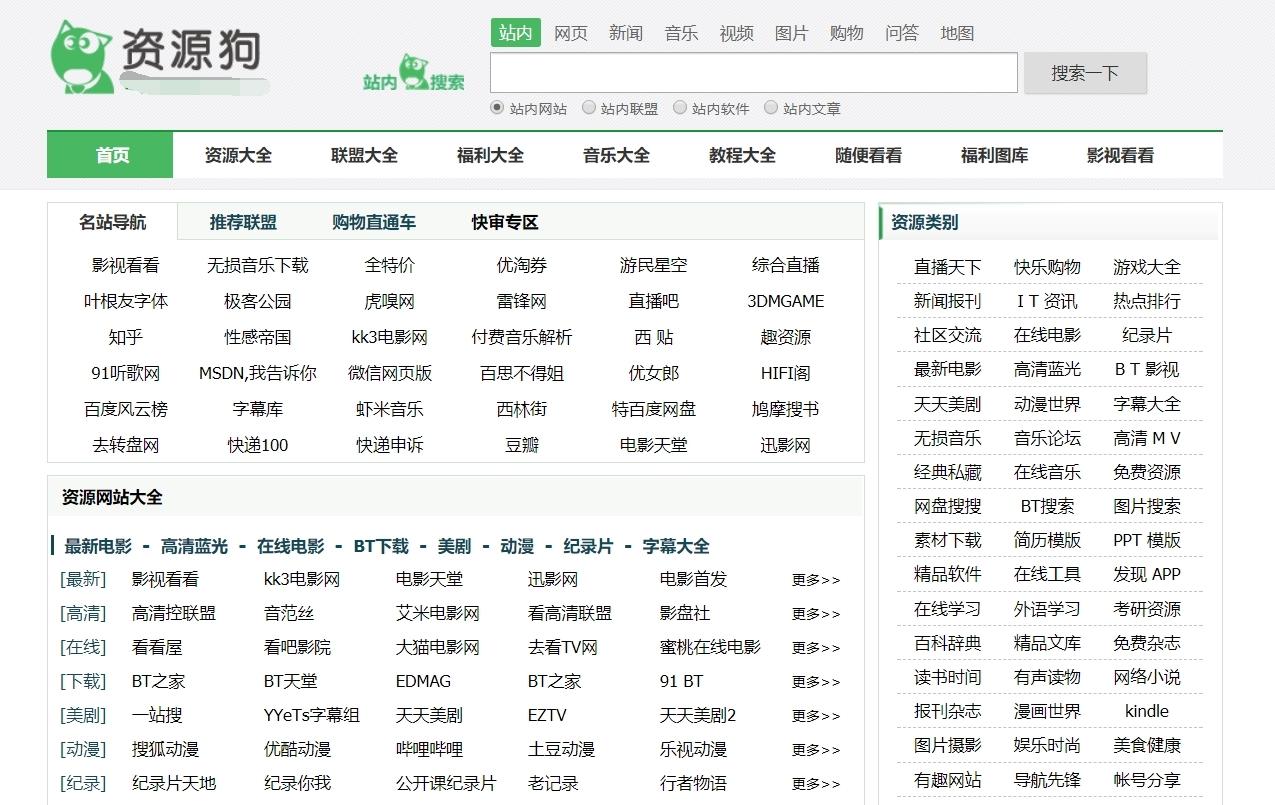Select the 站内软件 radio option
The image size is (1275, 805).
click(x=680, y=107)
